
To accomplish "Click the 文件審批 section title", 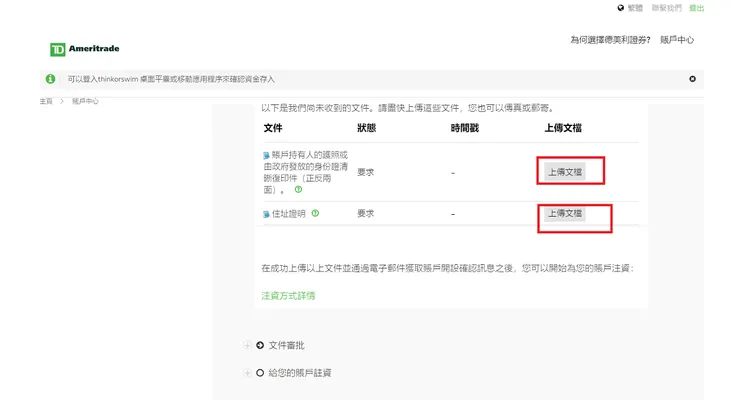I will point(286,345).
